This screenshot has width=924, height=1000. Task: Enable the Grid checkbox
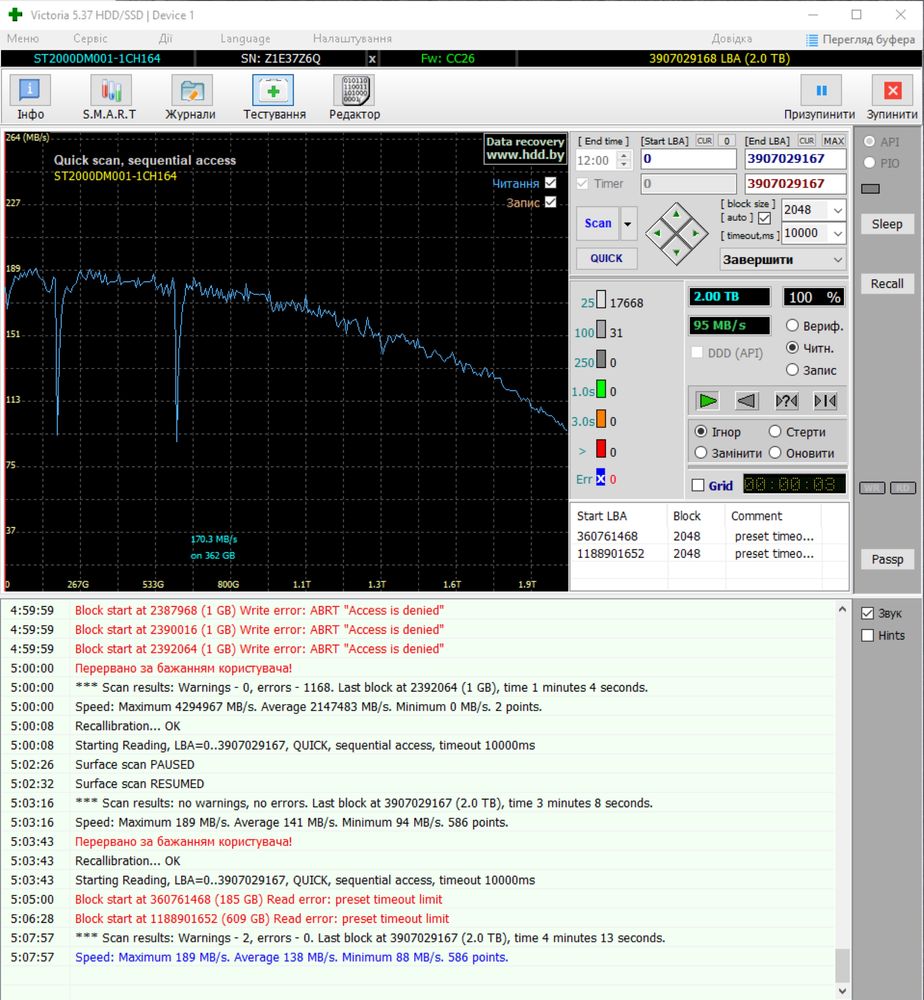(x=698, y=486)
